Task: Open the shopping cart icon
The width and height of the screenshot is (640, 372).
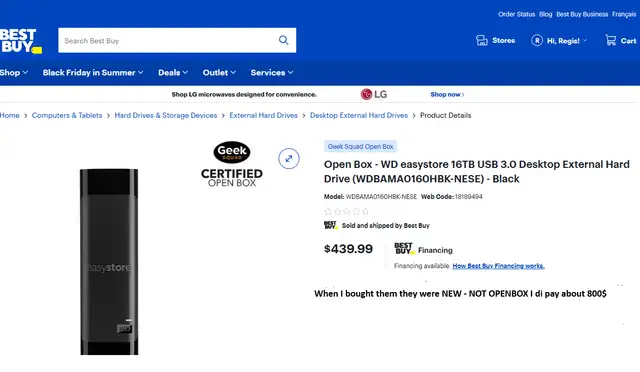Action: (x=611, y=40)
